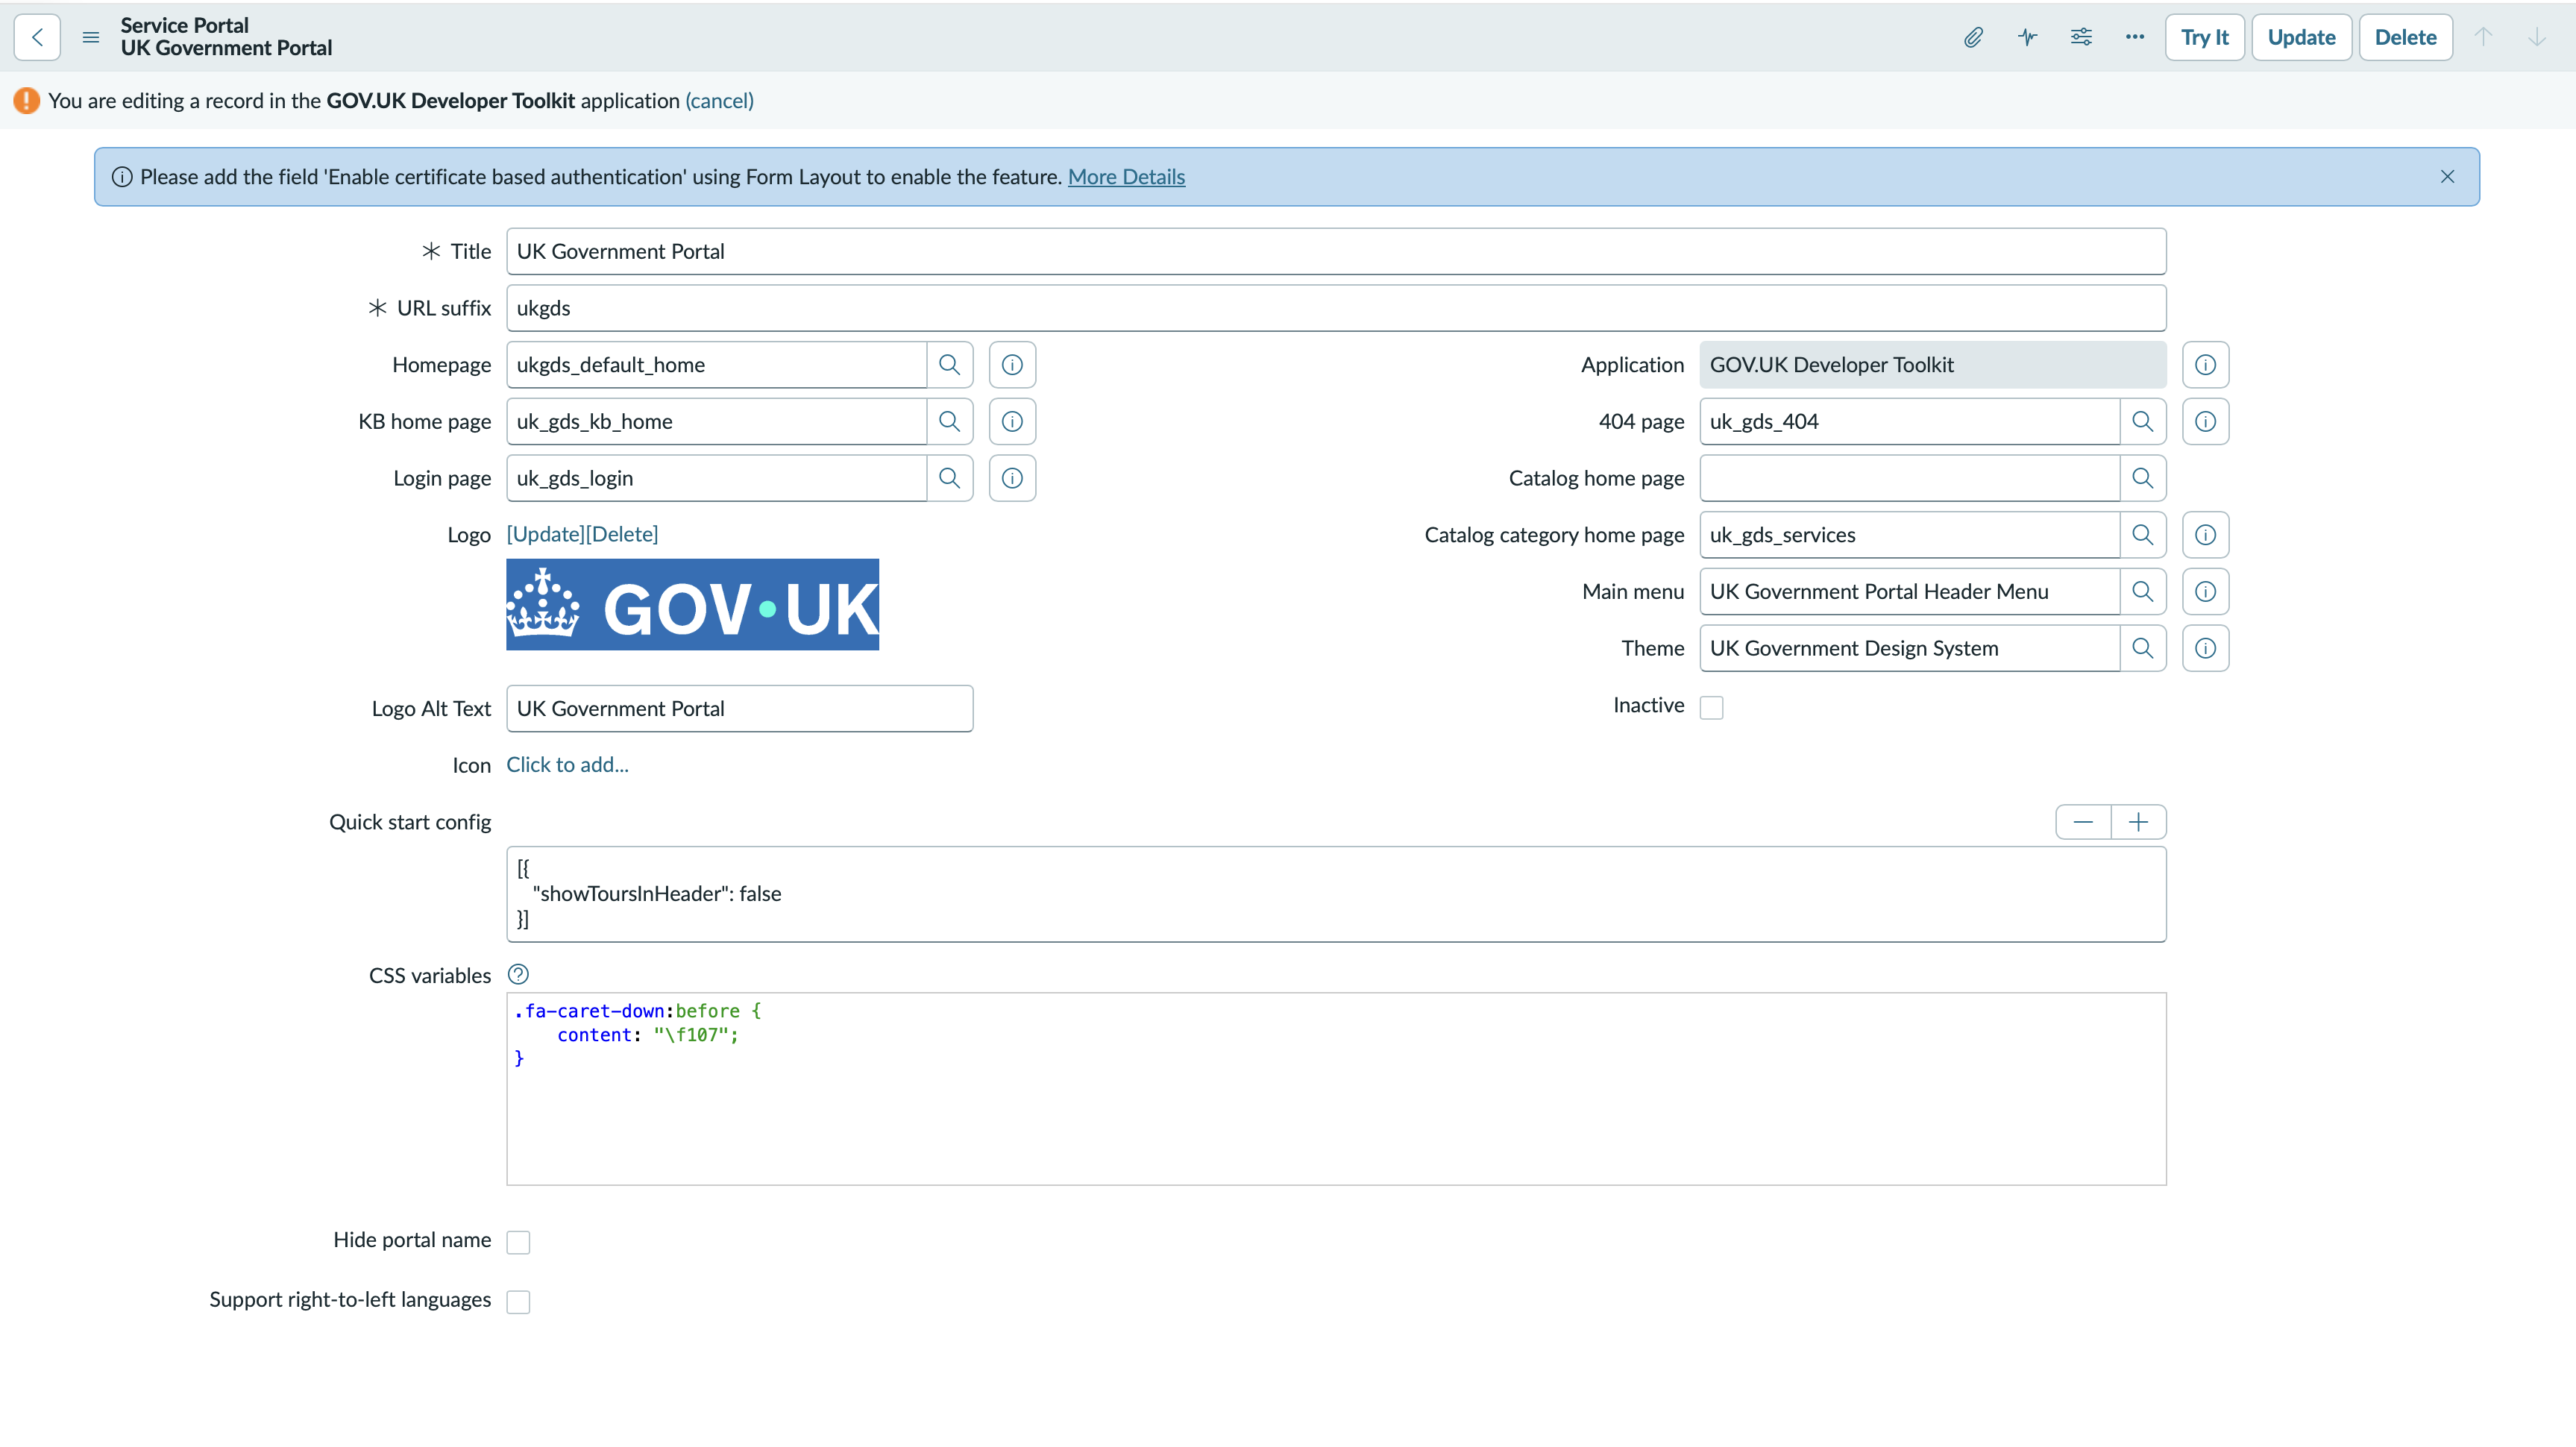Focus the Title input field
This screenshot has width=2576, height=1447.
tap(1336, 252)
